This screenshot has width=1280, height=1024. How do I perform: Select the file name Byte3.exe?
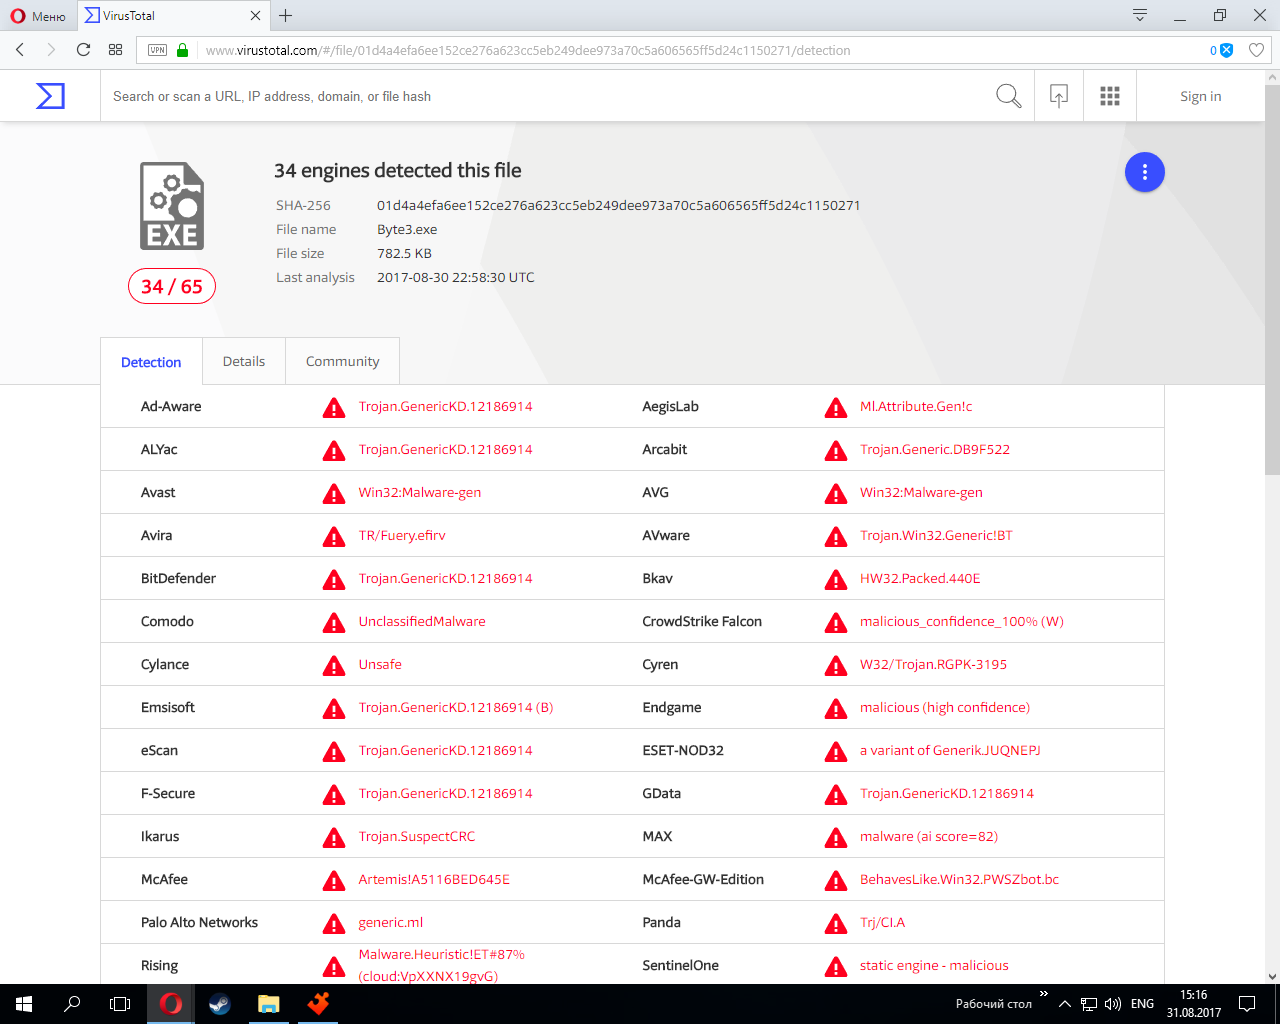(x=407, y=229)
